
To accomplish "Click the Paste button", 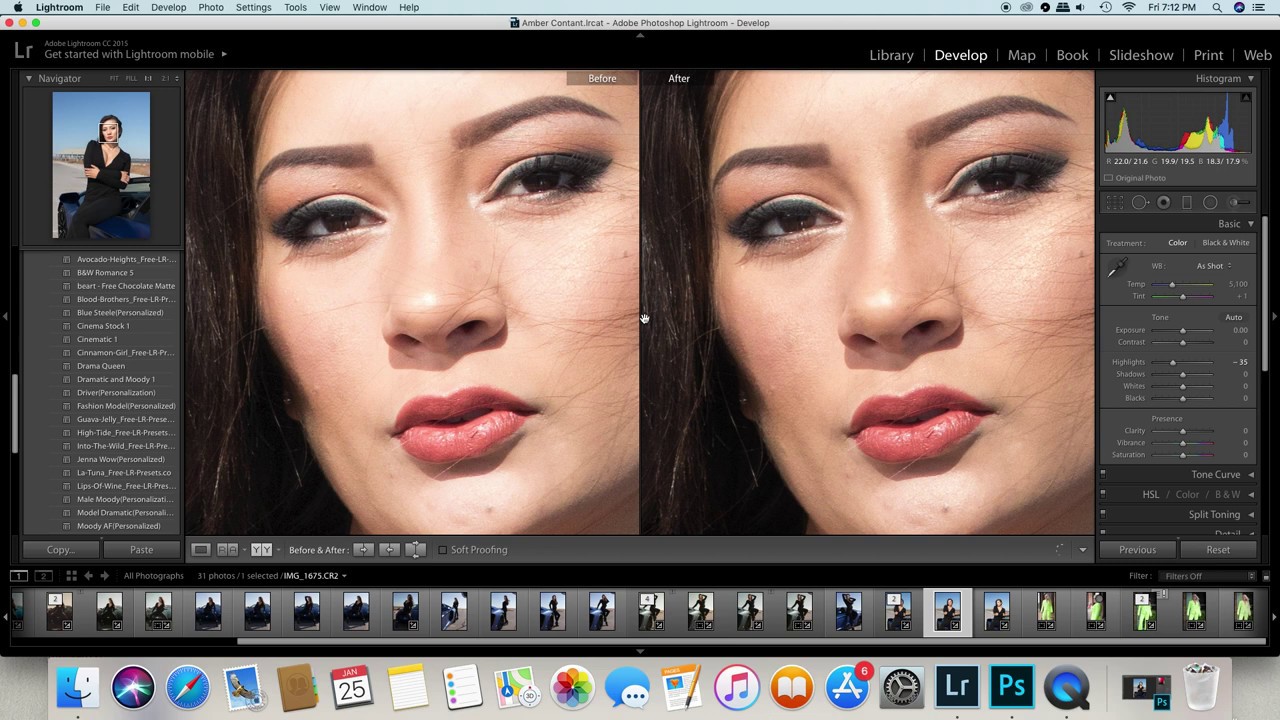I will pos(141,550).
